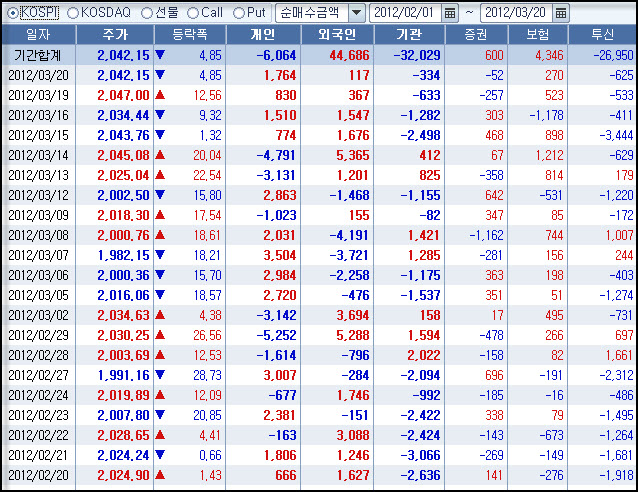The image size is (638, 492).
Task: Click insurance value -1,178
Action: coord(546,115)
